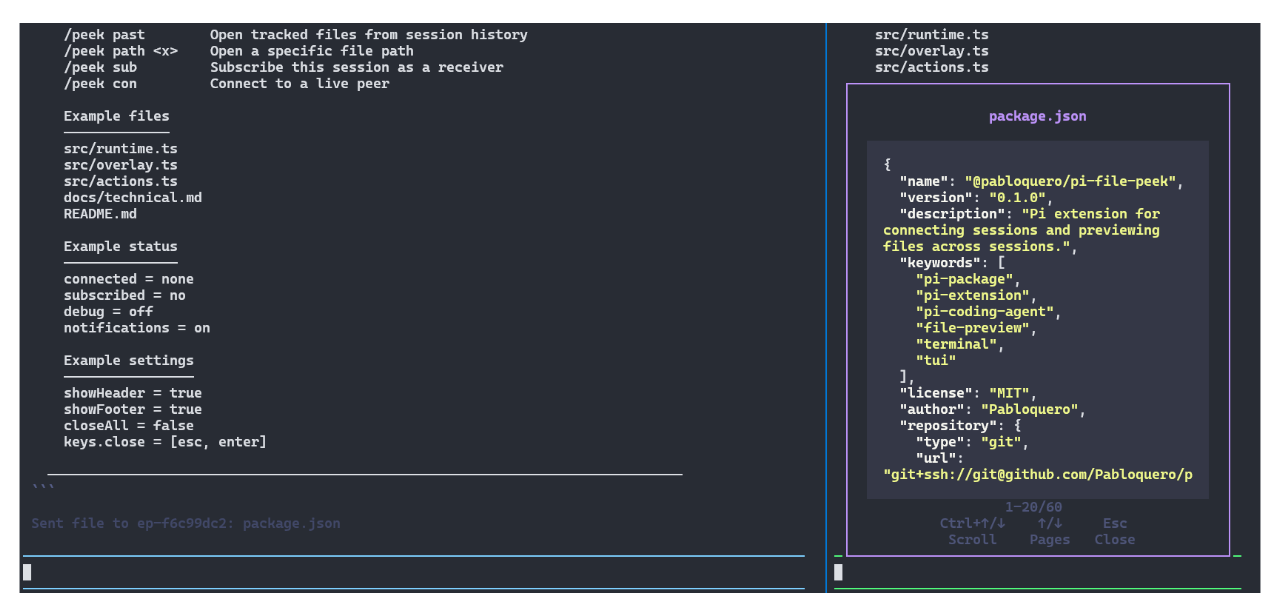Click the git+ssh GitHub repository URL
Viewport: 1280px width, 616px height.
[x=1038, y=474]
